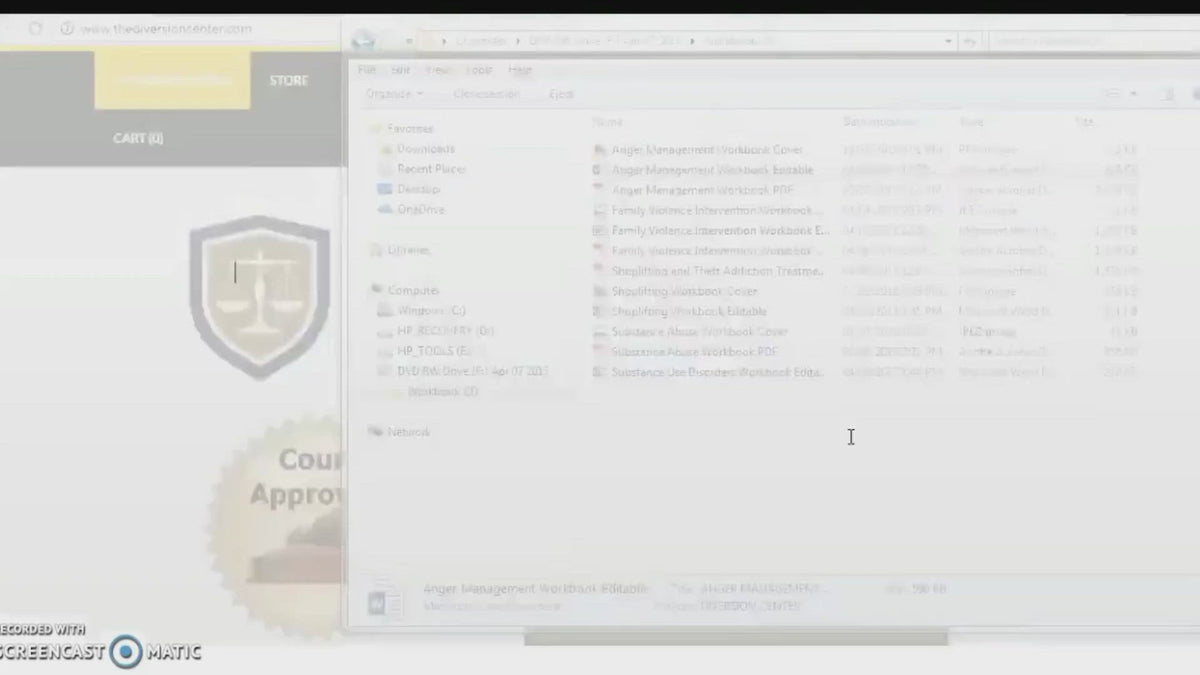Click the Explorer search box

pyautogui.click(x=1090, y=41)
